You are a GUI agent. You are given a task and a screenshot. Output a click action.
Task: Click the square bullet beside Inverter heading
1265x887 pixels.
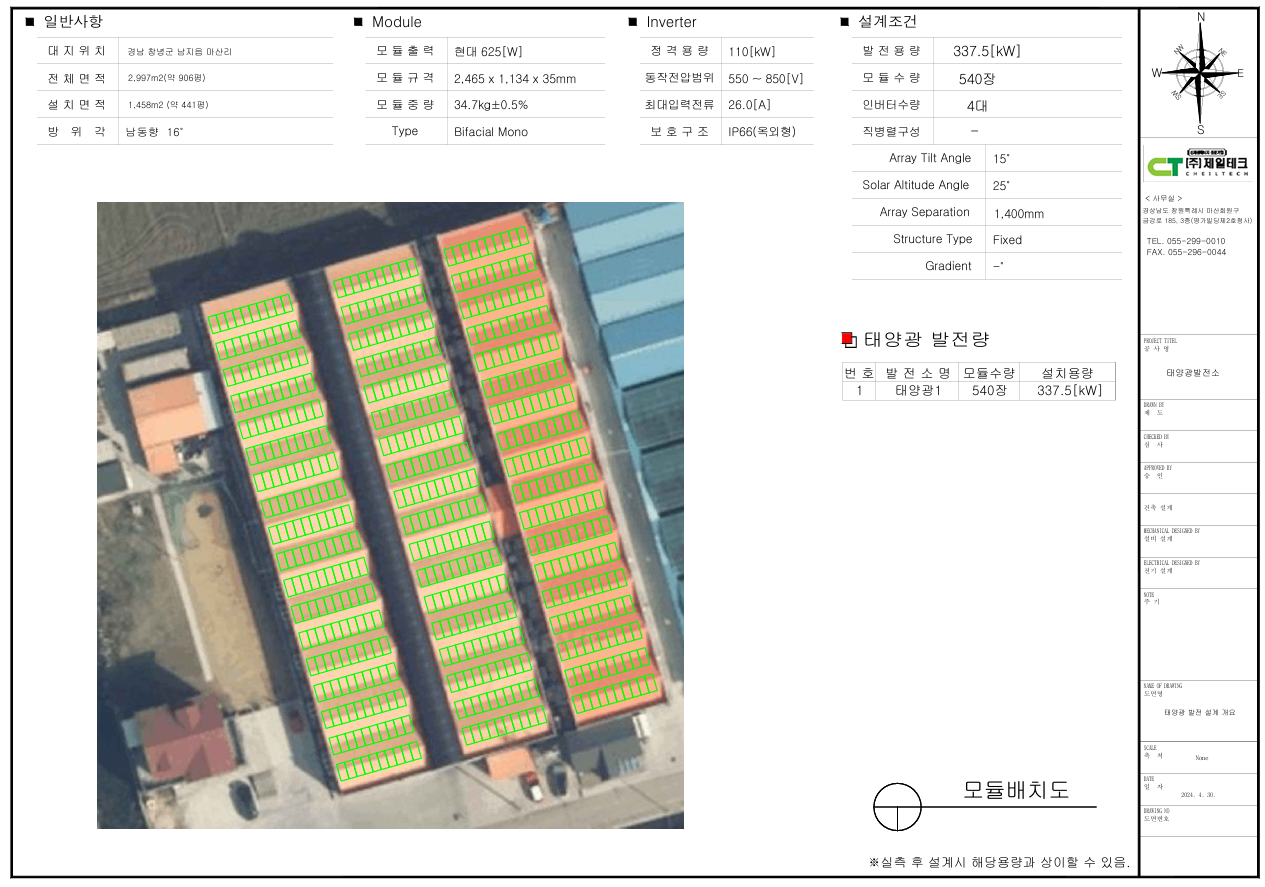click(x=633, y=22)
